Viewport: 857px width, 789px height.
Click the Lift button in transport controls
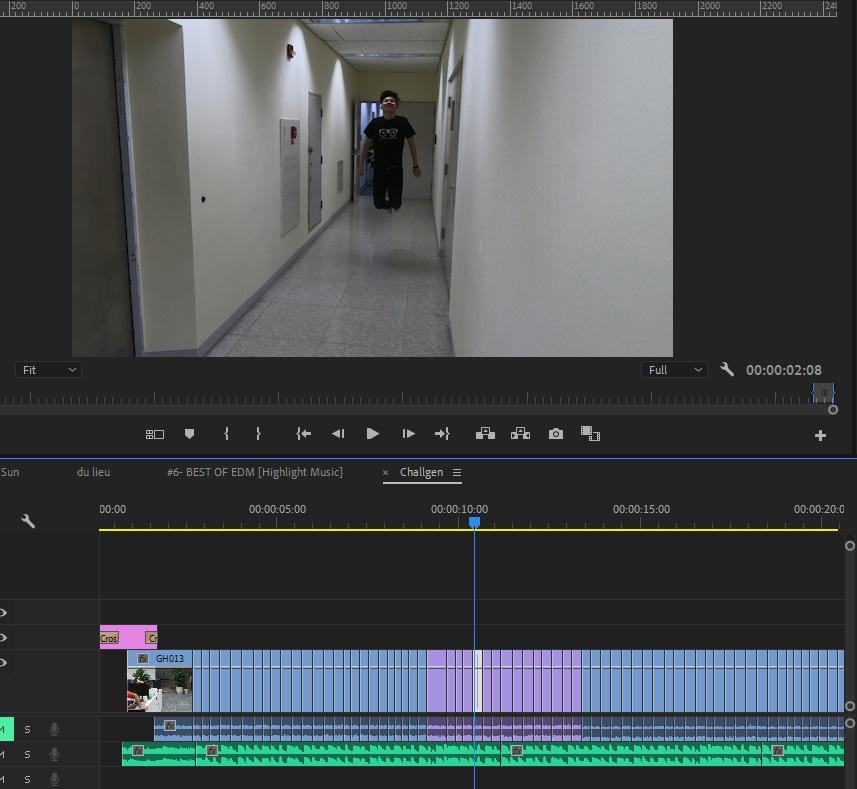point(485,434)
